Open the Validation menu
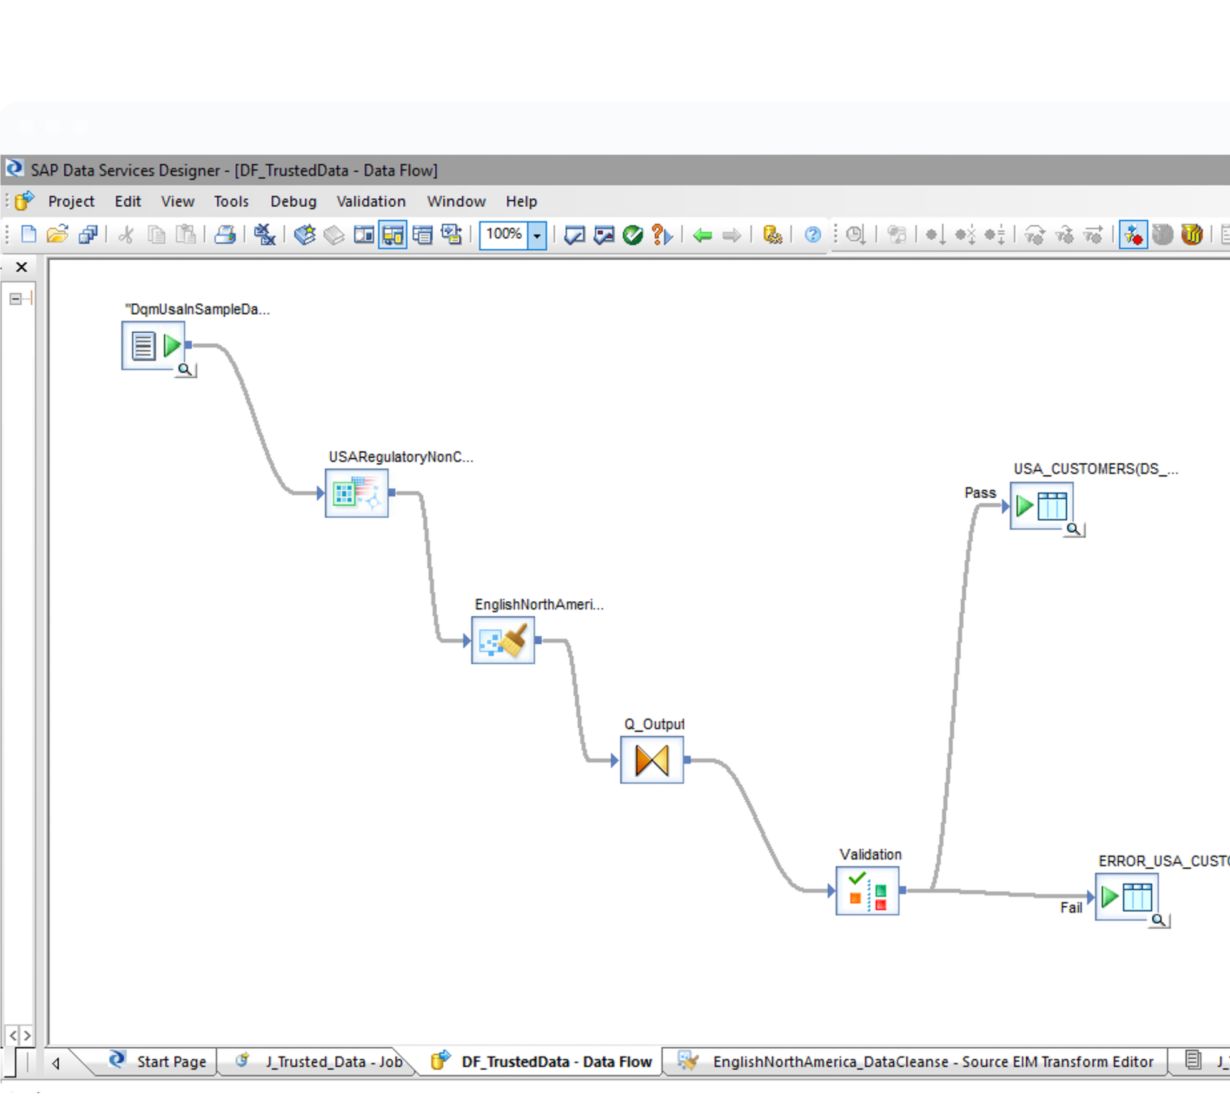Viewport: 1230px width, 1100px height. click(371, 201)
